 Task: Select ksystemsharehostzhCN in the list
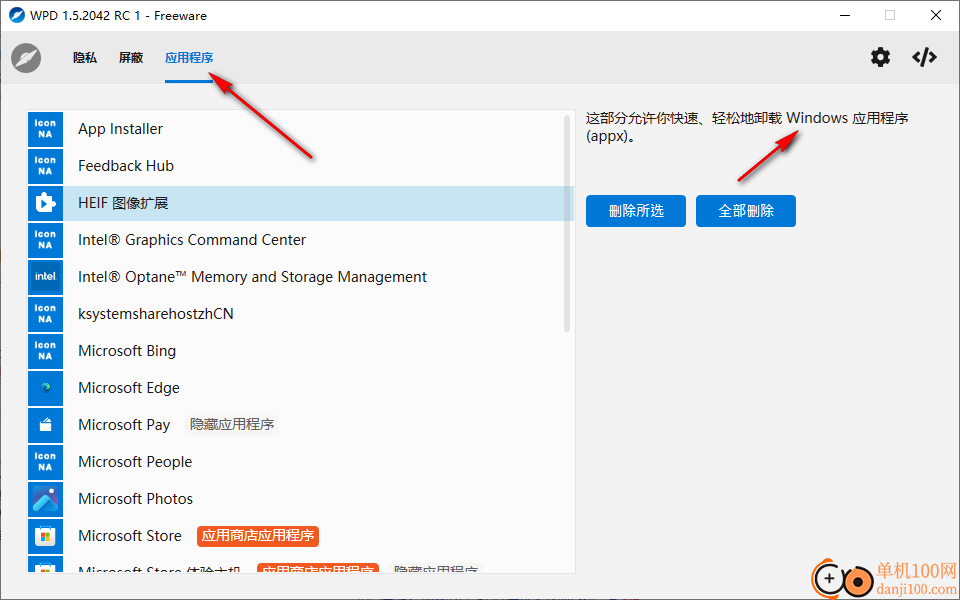pyautogui.click(x=301, y=314)
